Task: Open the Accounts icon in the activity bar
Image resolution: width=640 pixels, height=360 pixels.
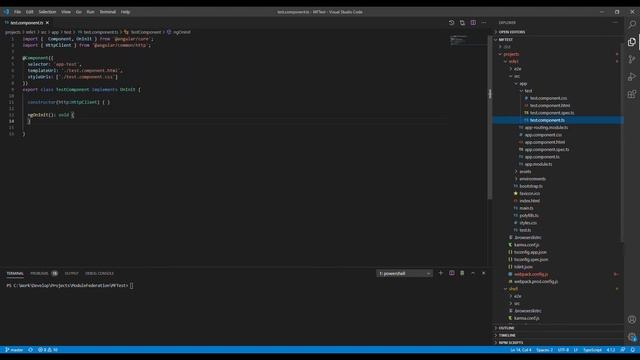Action: 632,320
